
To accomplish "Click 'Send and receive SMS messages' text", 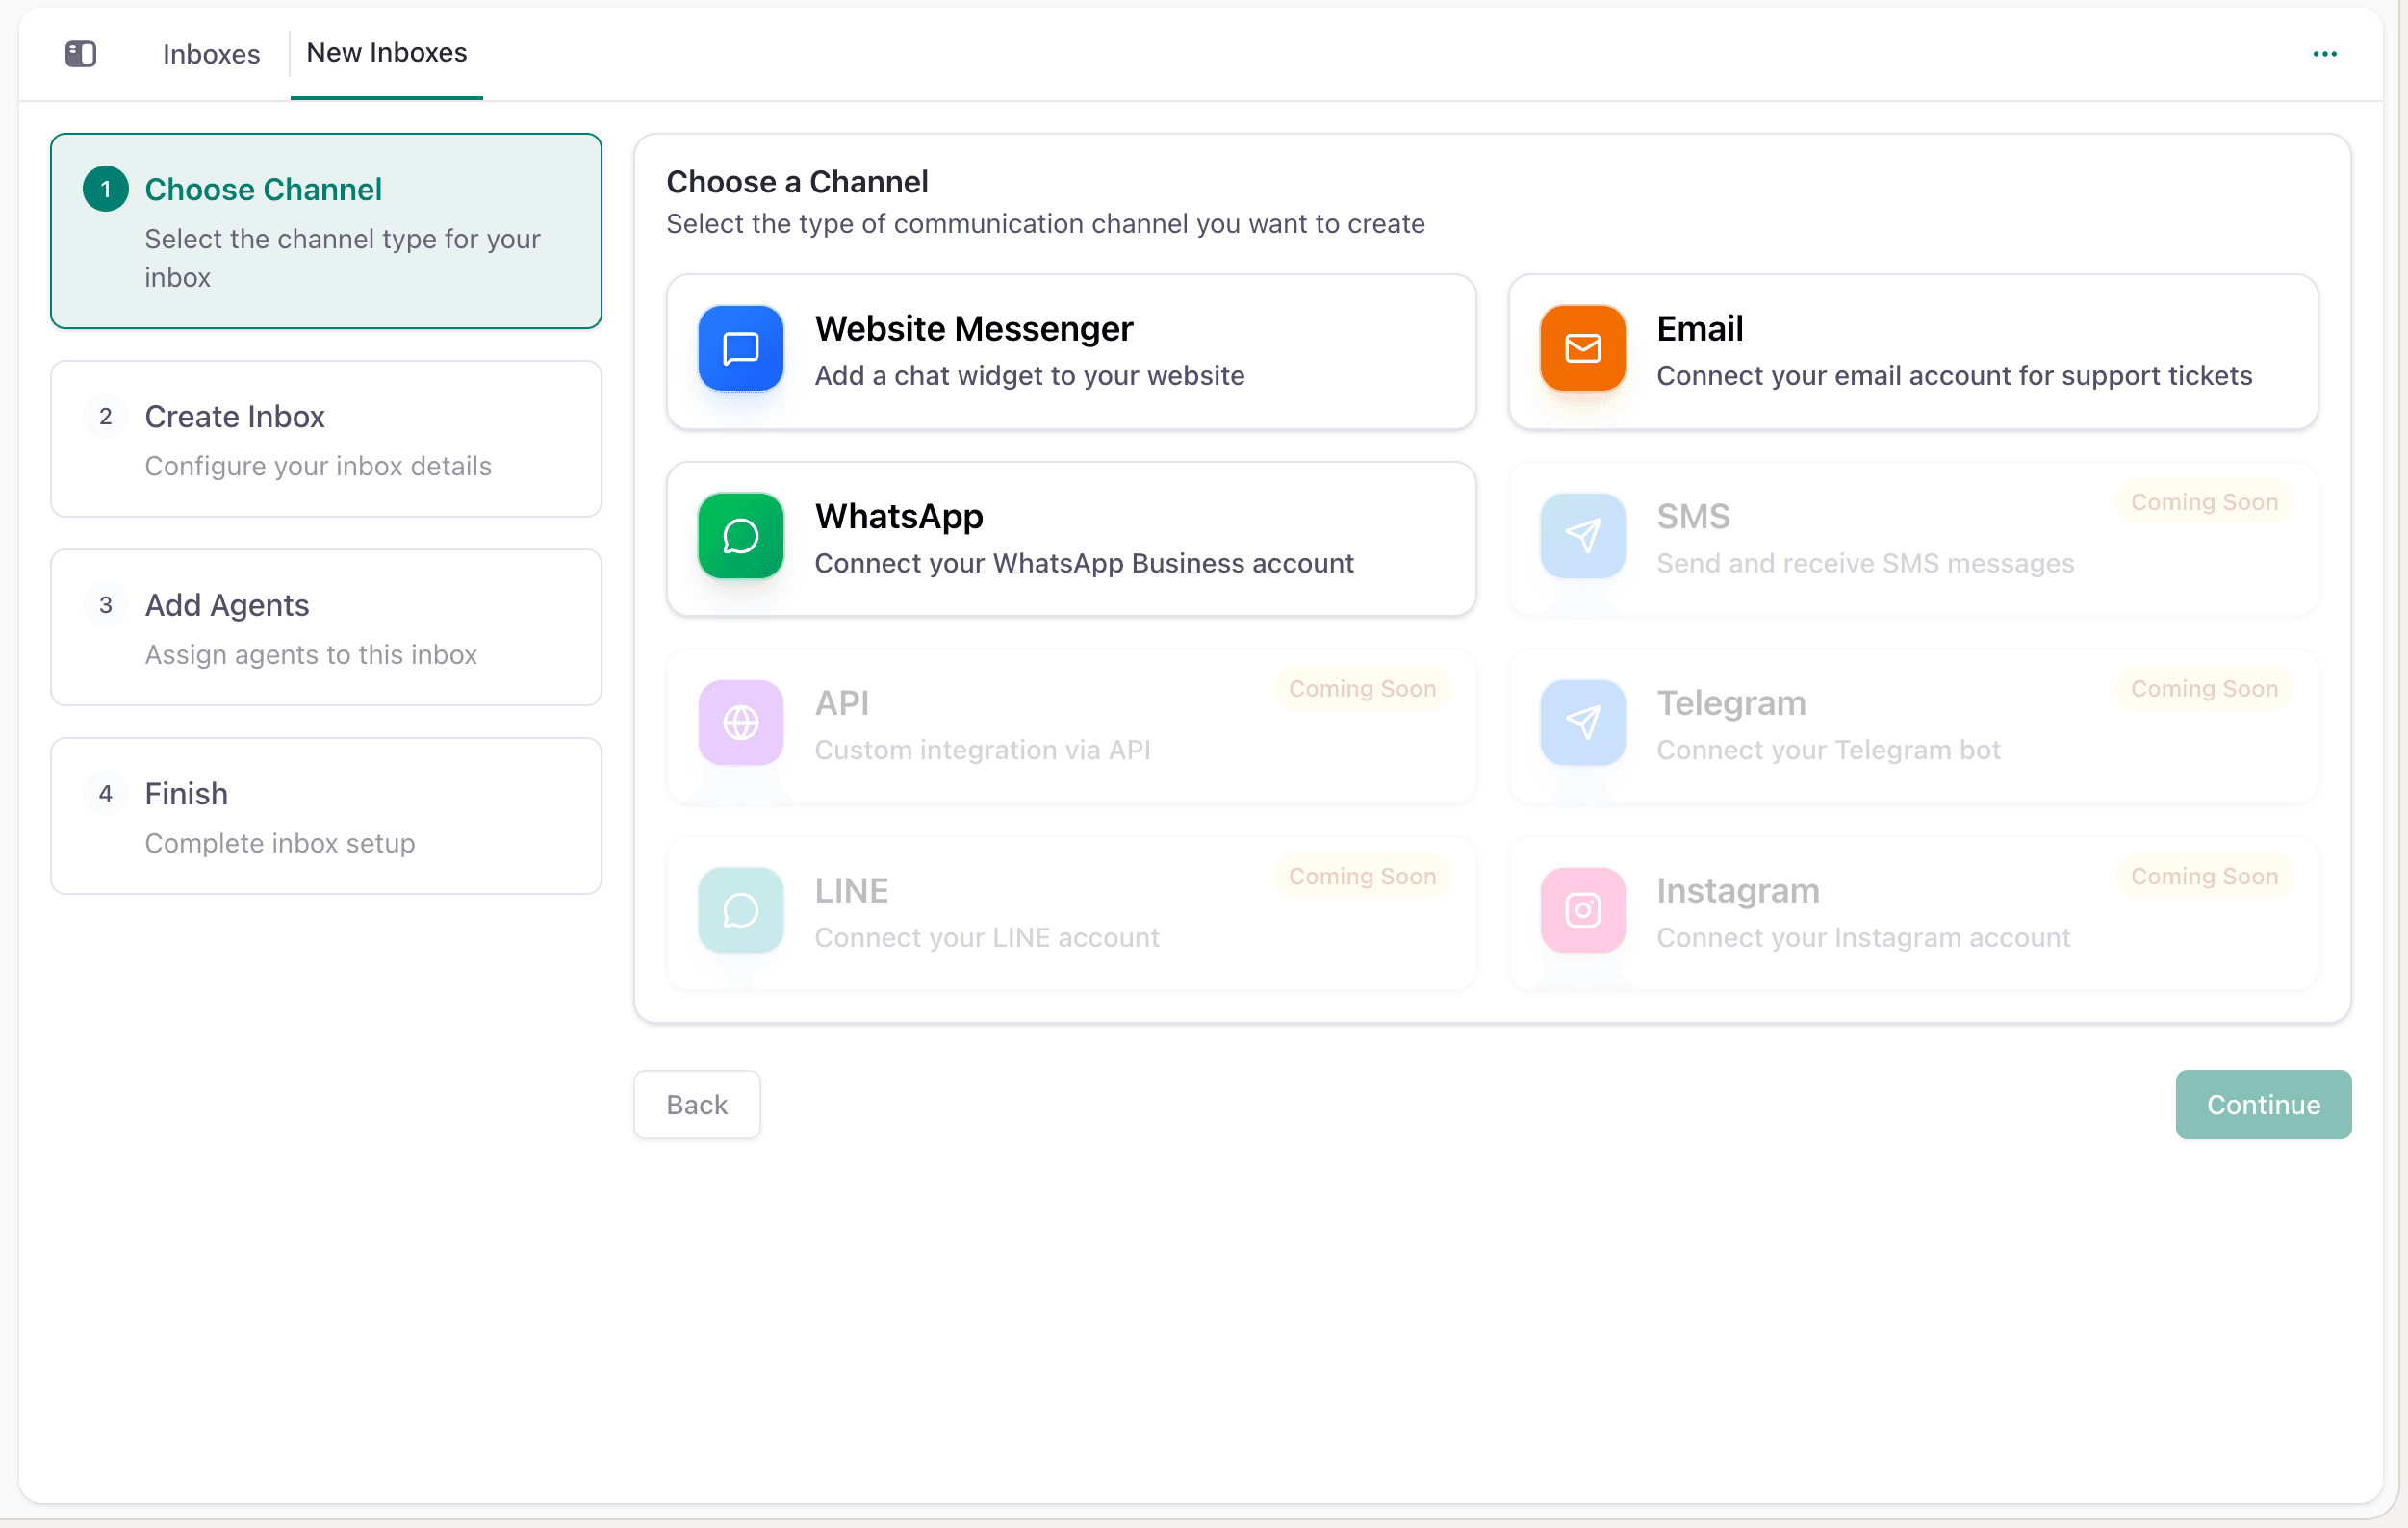I will pyautogui.click(x=1866, y=564).
